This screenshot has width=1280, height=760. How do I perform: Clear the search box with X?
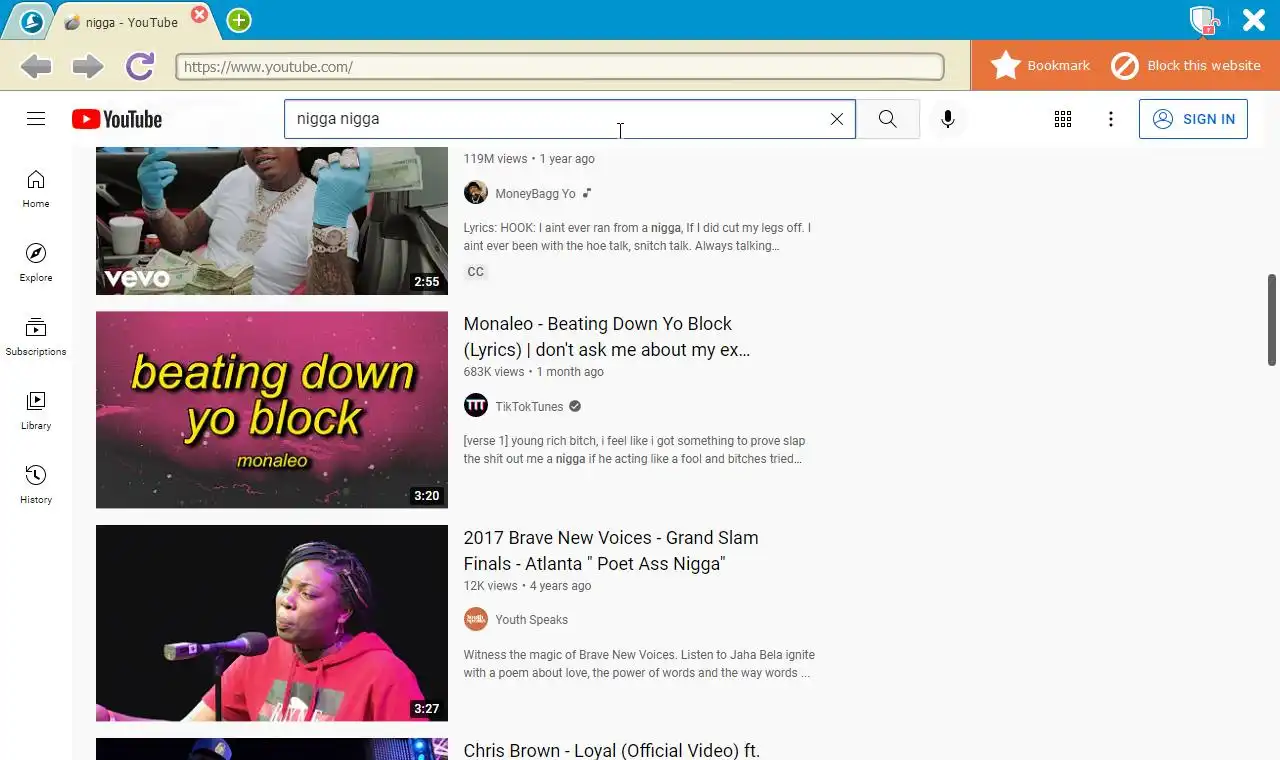tap(837, 119)
